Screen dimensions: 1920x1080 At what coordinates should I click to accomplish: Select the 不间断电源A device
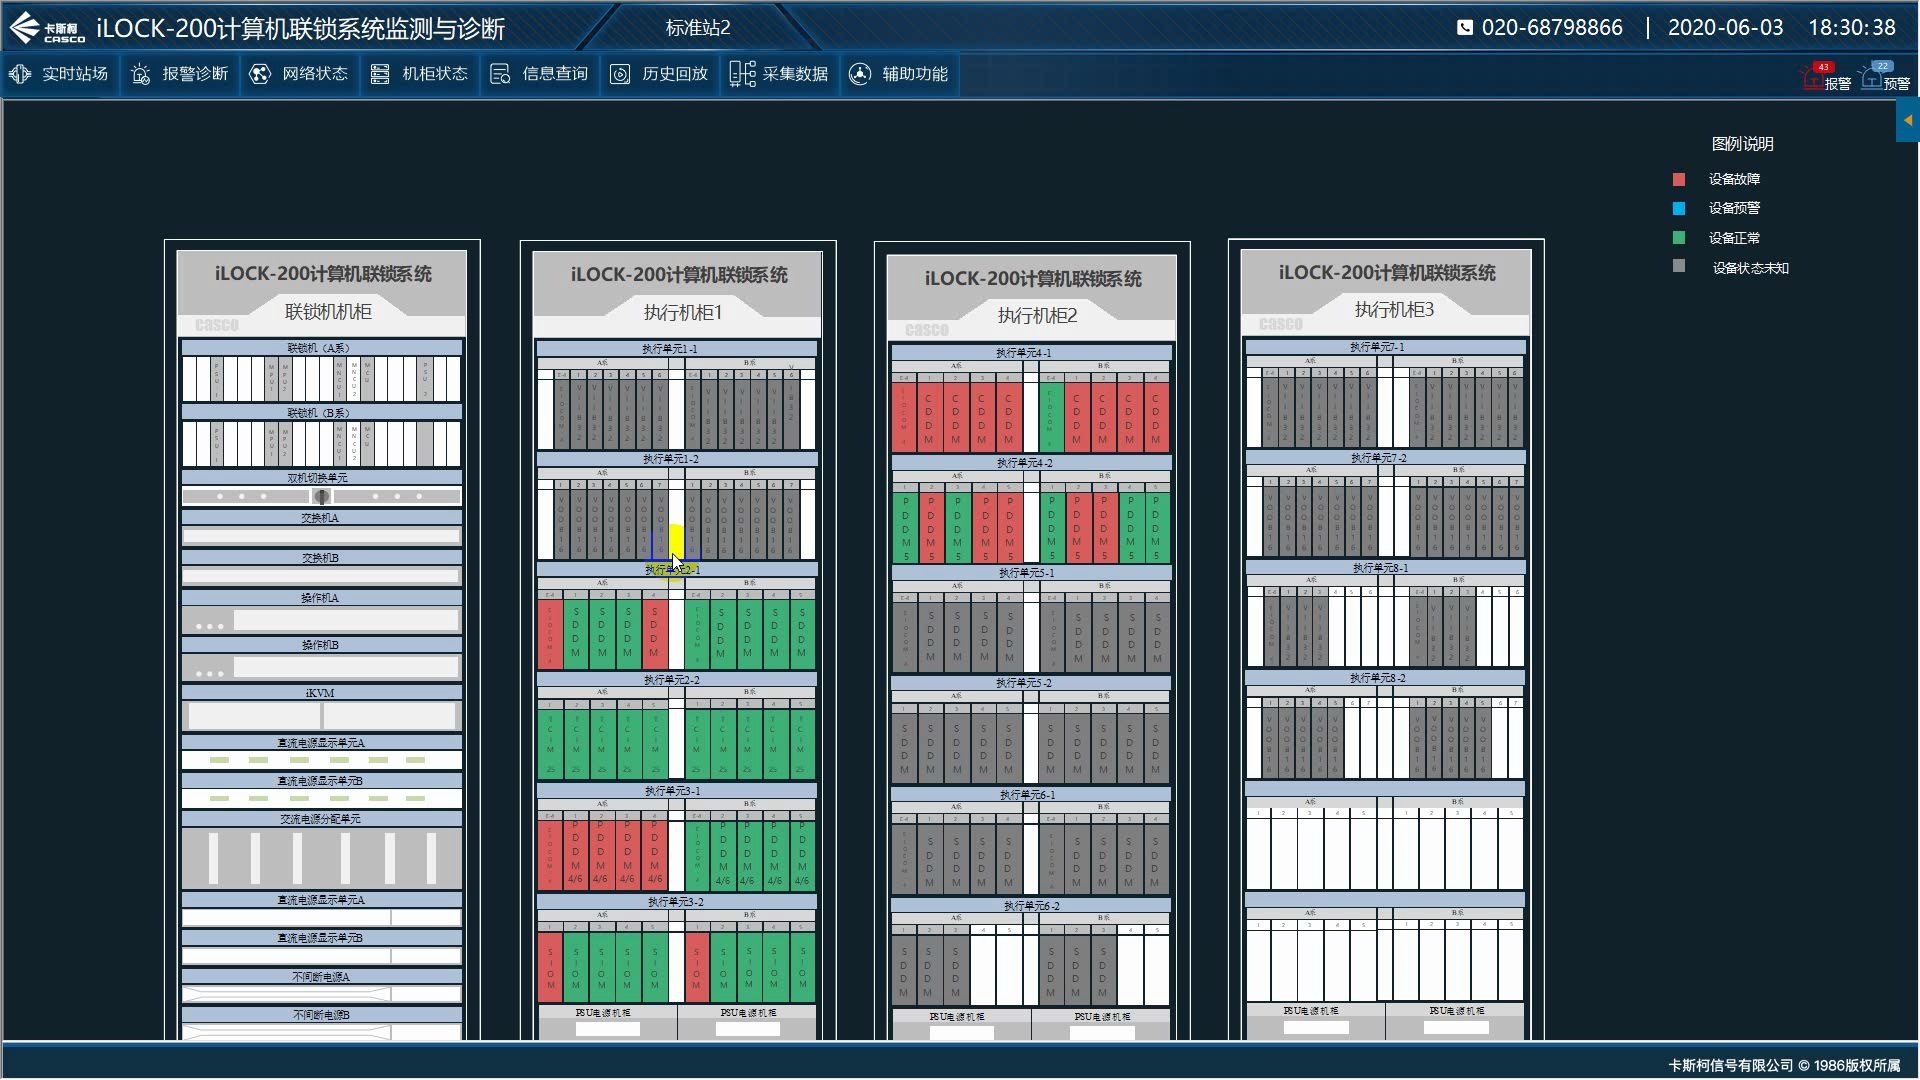[321, 995]
